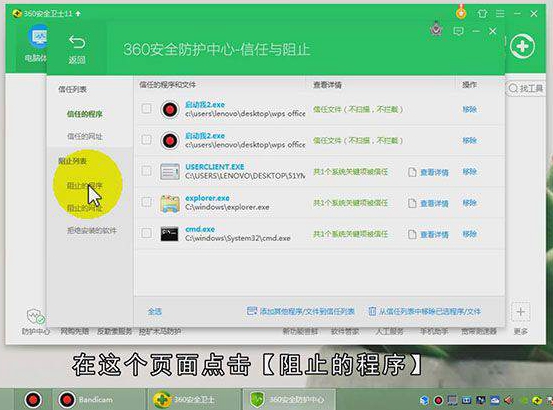553x410 pixels.
Task: Click 添加其他程序/文件到信任列表
Action: (301, 311)
